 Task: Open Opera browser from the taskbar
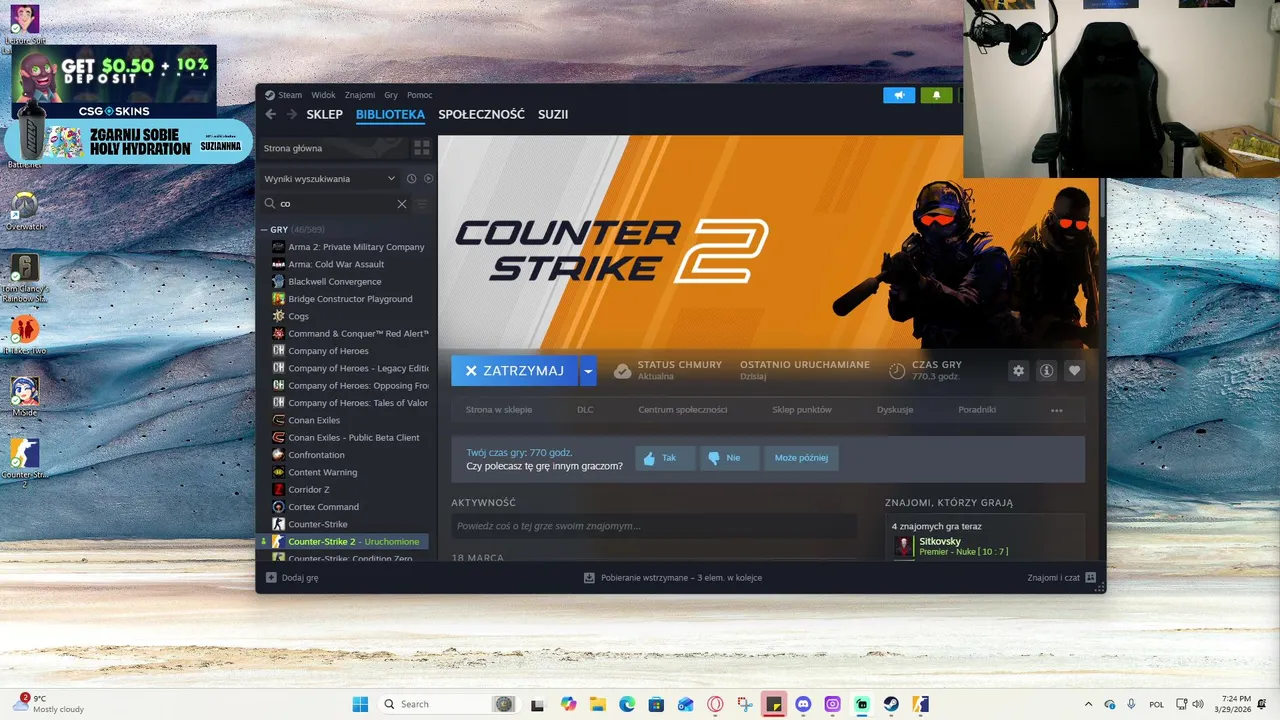(715, 704)
